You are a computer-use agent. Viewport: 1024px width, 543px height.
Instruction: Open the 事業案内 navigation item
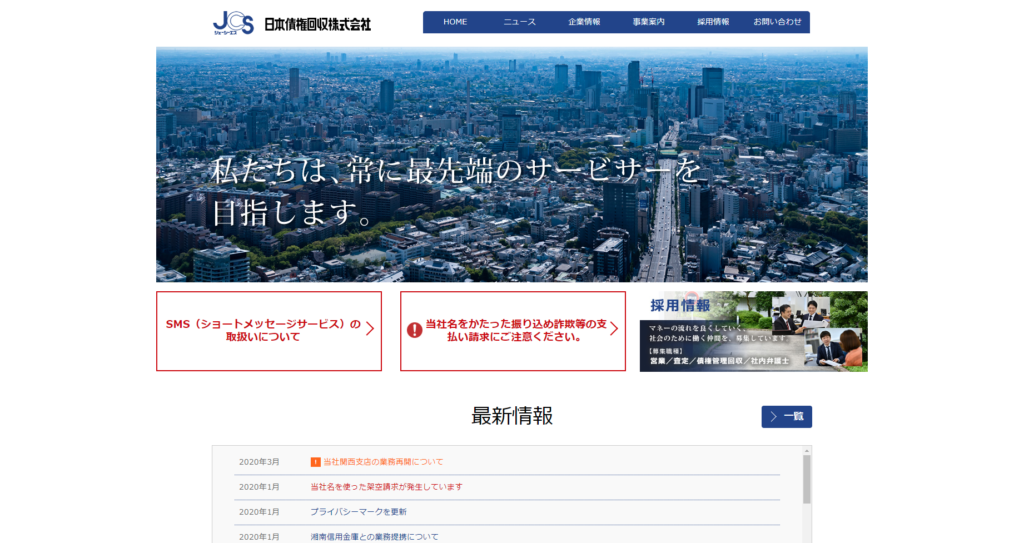(648, 22)
